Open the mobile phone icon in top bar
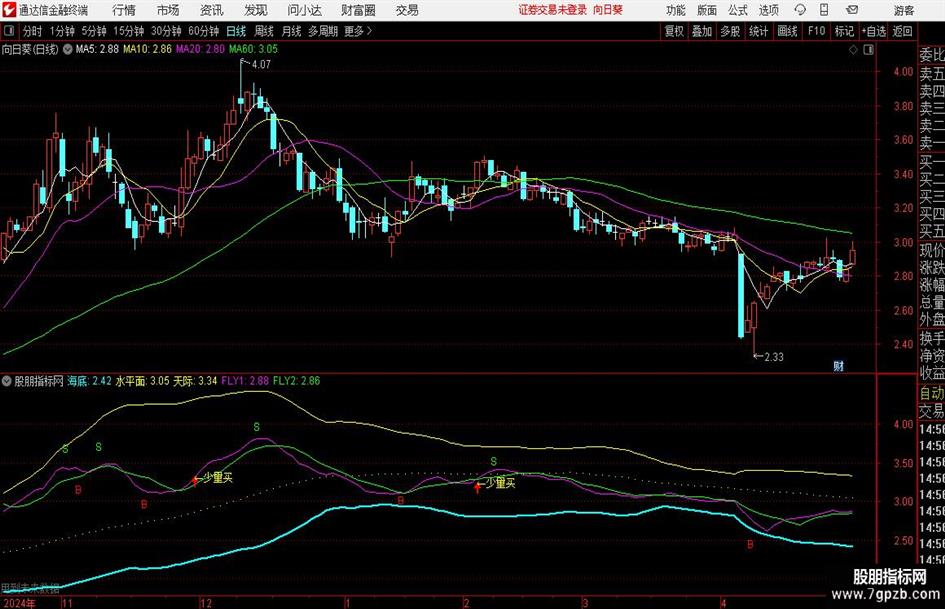Screen dimensions: 945x609 click(x=824, y=10)
